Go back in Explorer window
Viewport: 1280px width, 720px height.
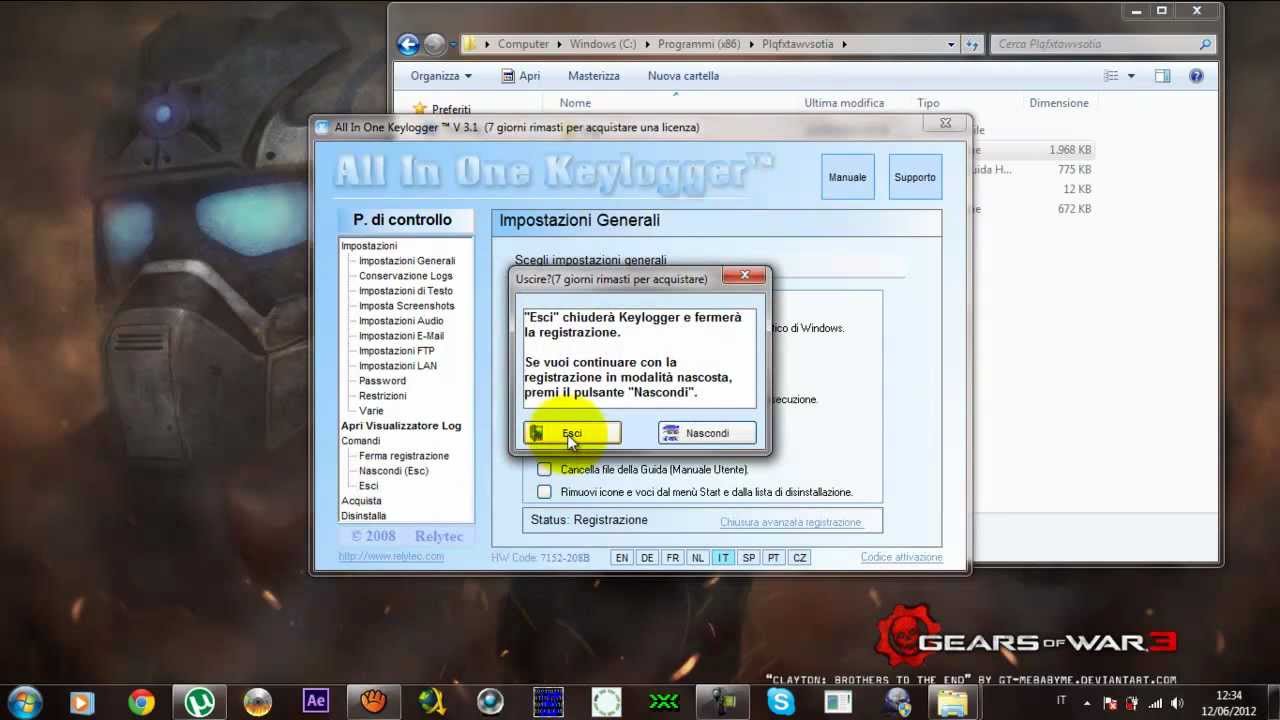click(408, 44)
